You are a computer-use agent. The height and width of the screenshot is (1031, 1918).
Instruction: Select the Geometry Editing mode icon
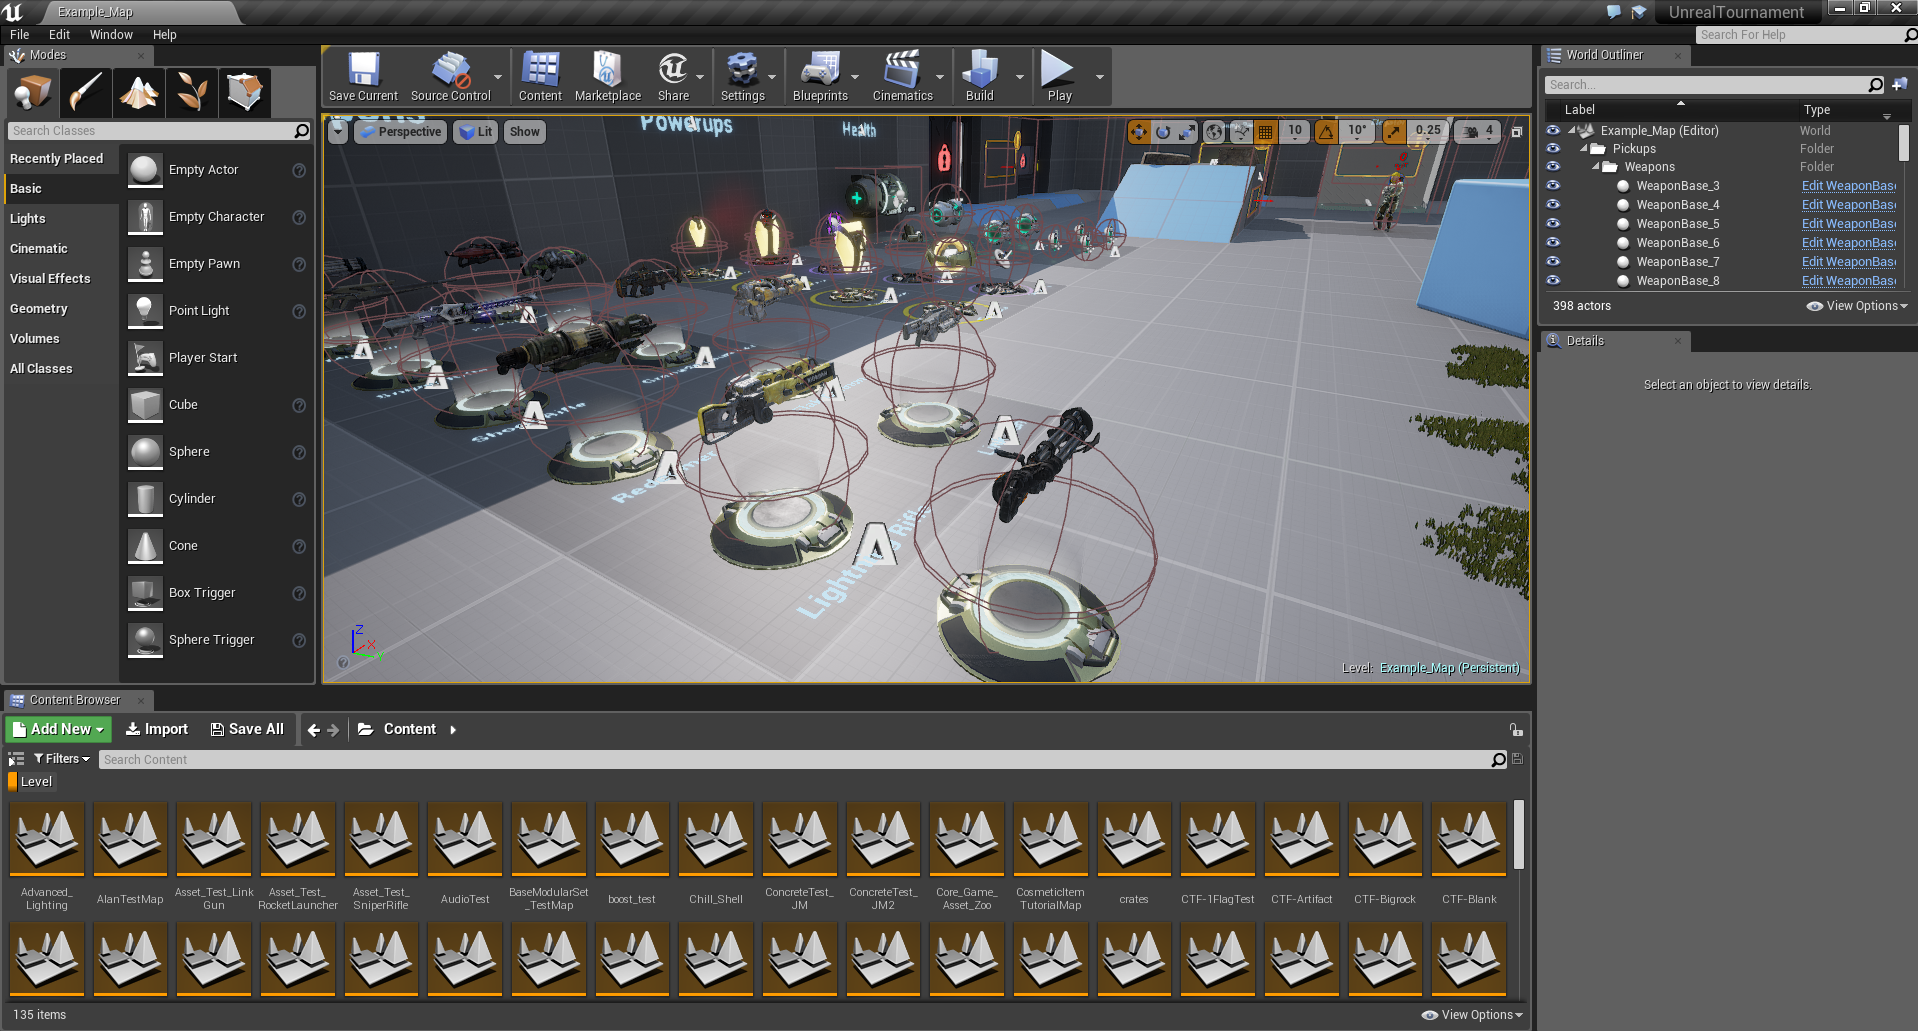coord(245,94)
